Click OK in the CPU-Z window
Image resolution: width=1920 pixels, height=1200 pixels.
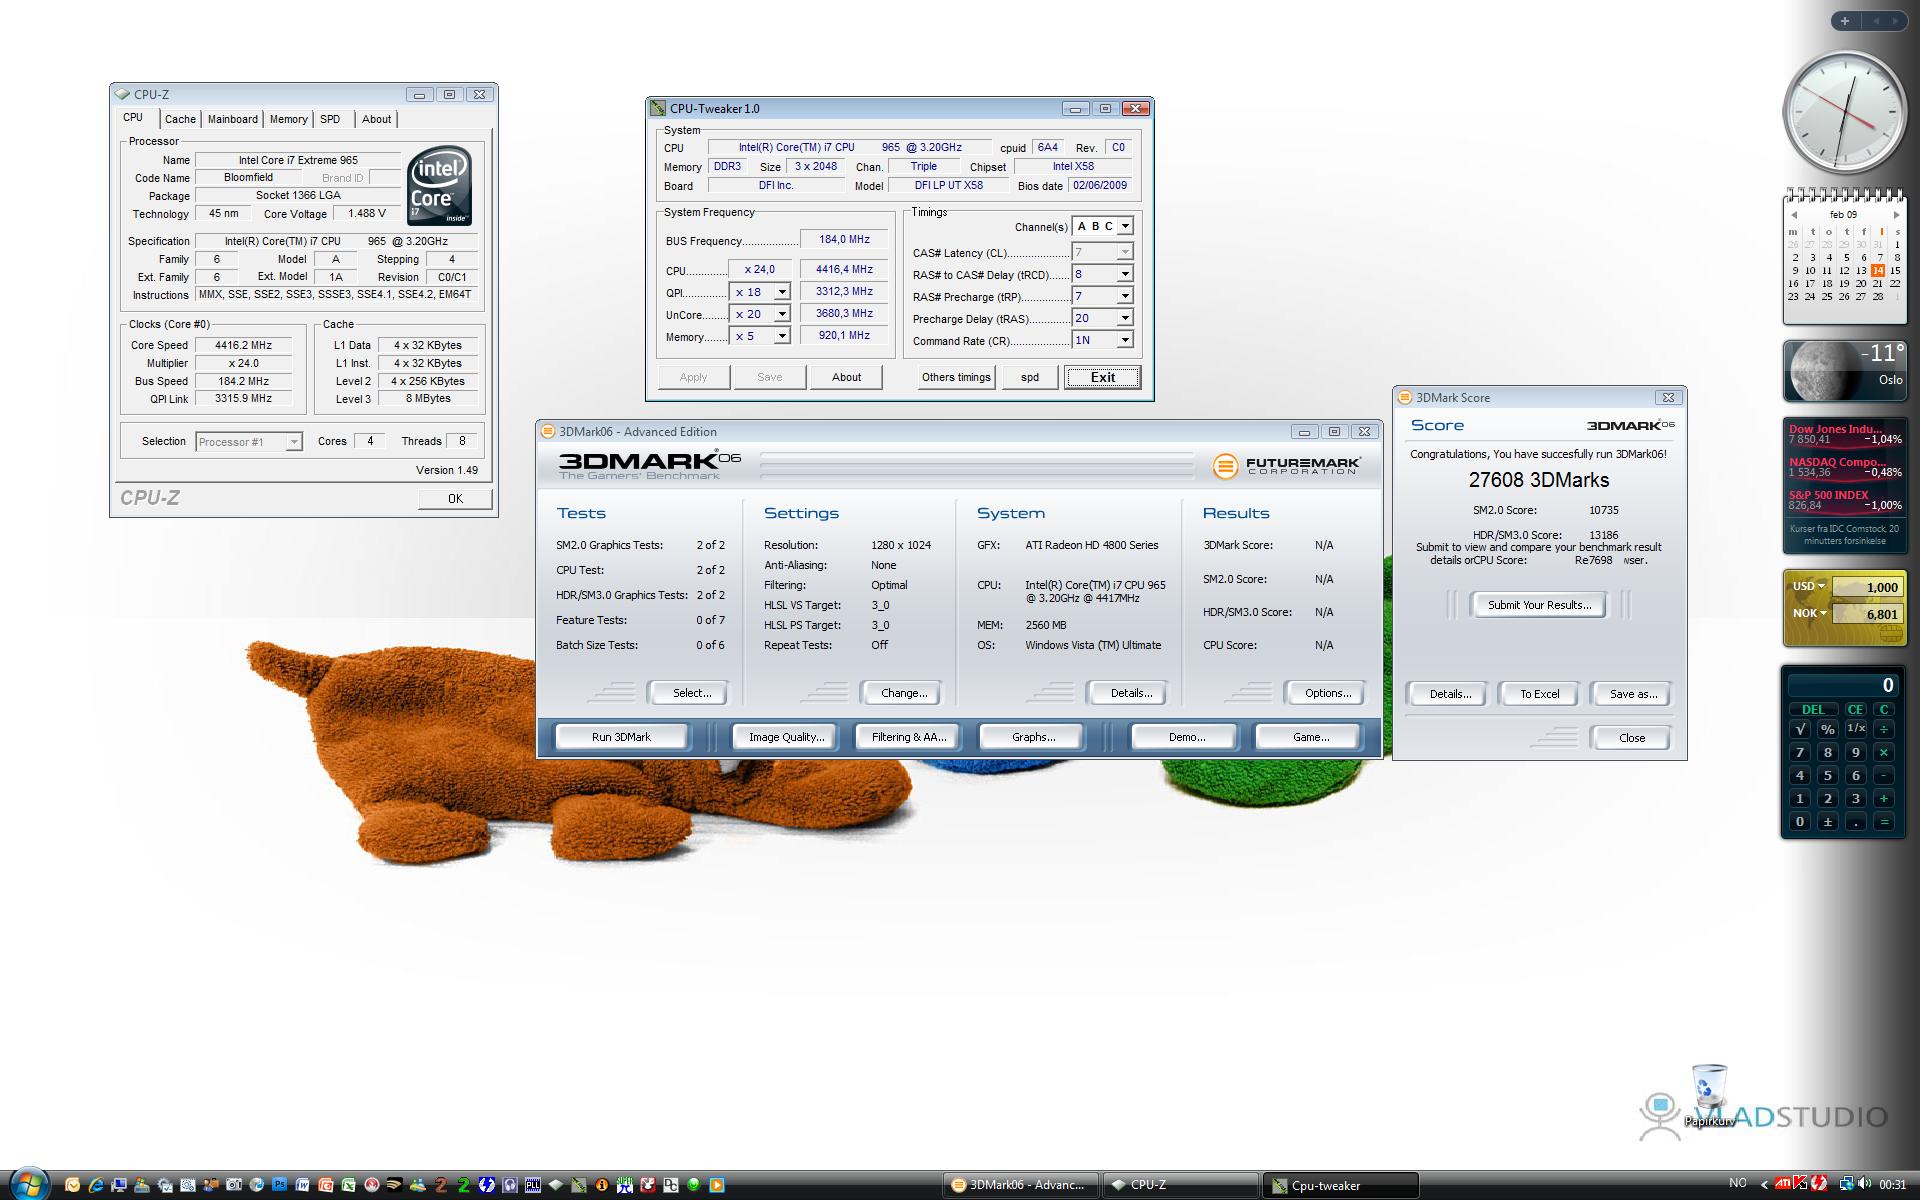[x=455, y=498]
